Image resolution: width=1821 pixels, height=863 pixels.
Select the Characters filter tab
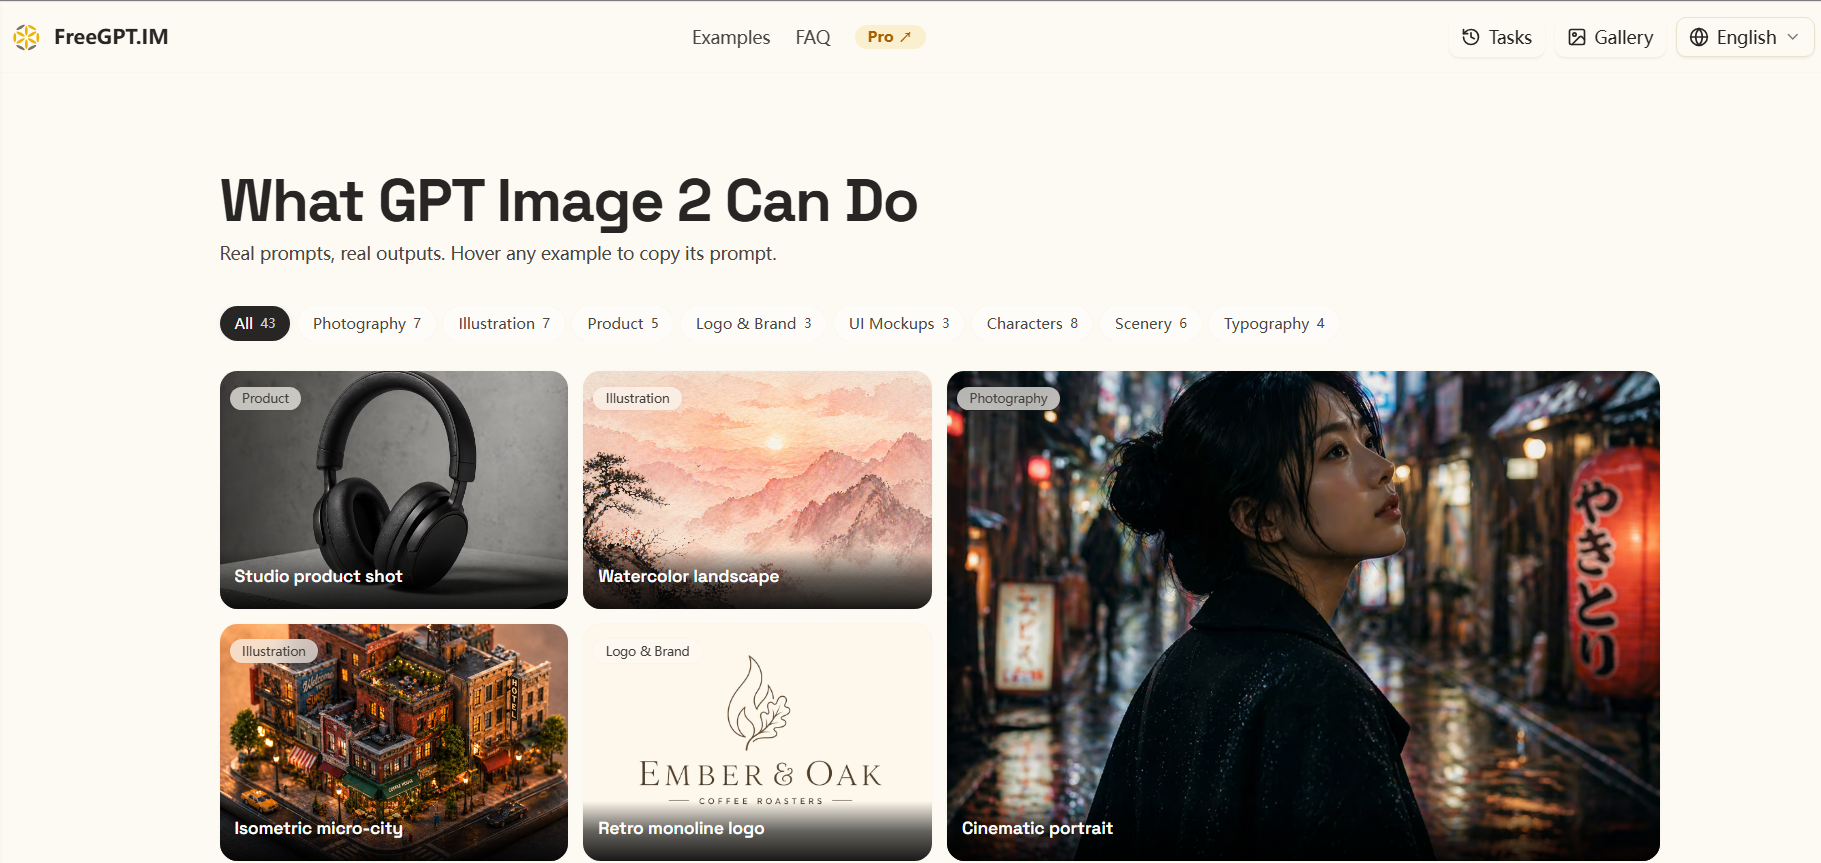click(x=1032, y=323)
